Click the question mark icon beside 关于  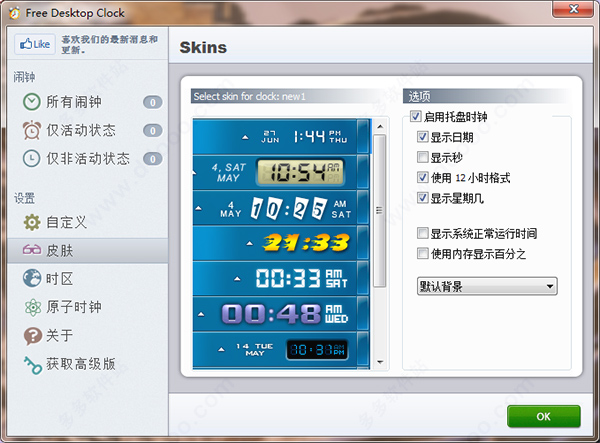[x=33, y=336]
